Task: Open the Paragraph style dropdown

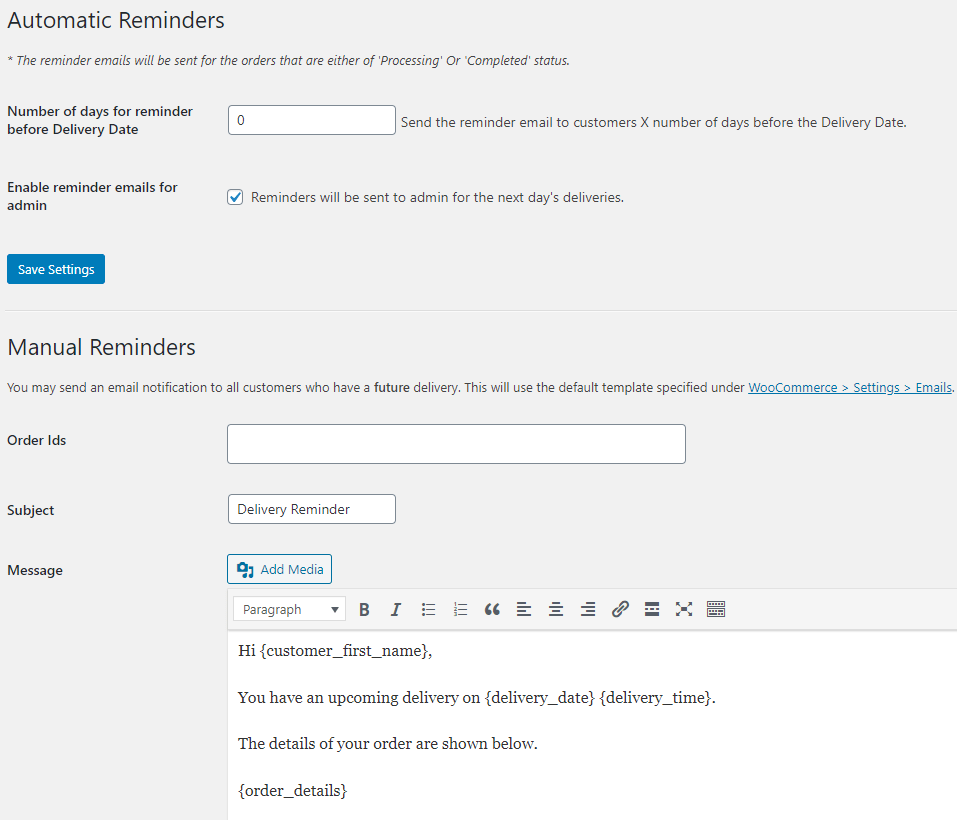Action: pyautogui.click(x=289, y=609)
